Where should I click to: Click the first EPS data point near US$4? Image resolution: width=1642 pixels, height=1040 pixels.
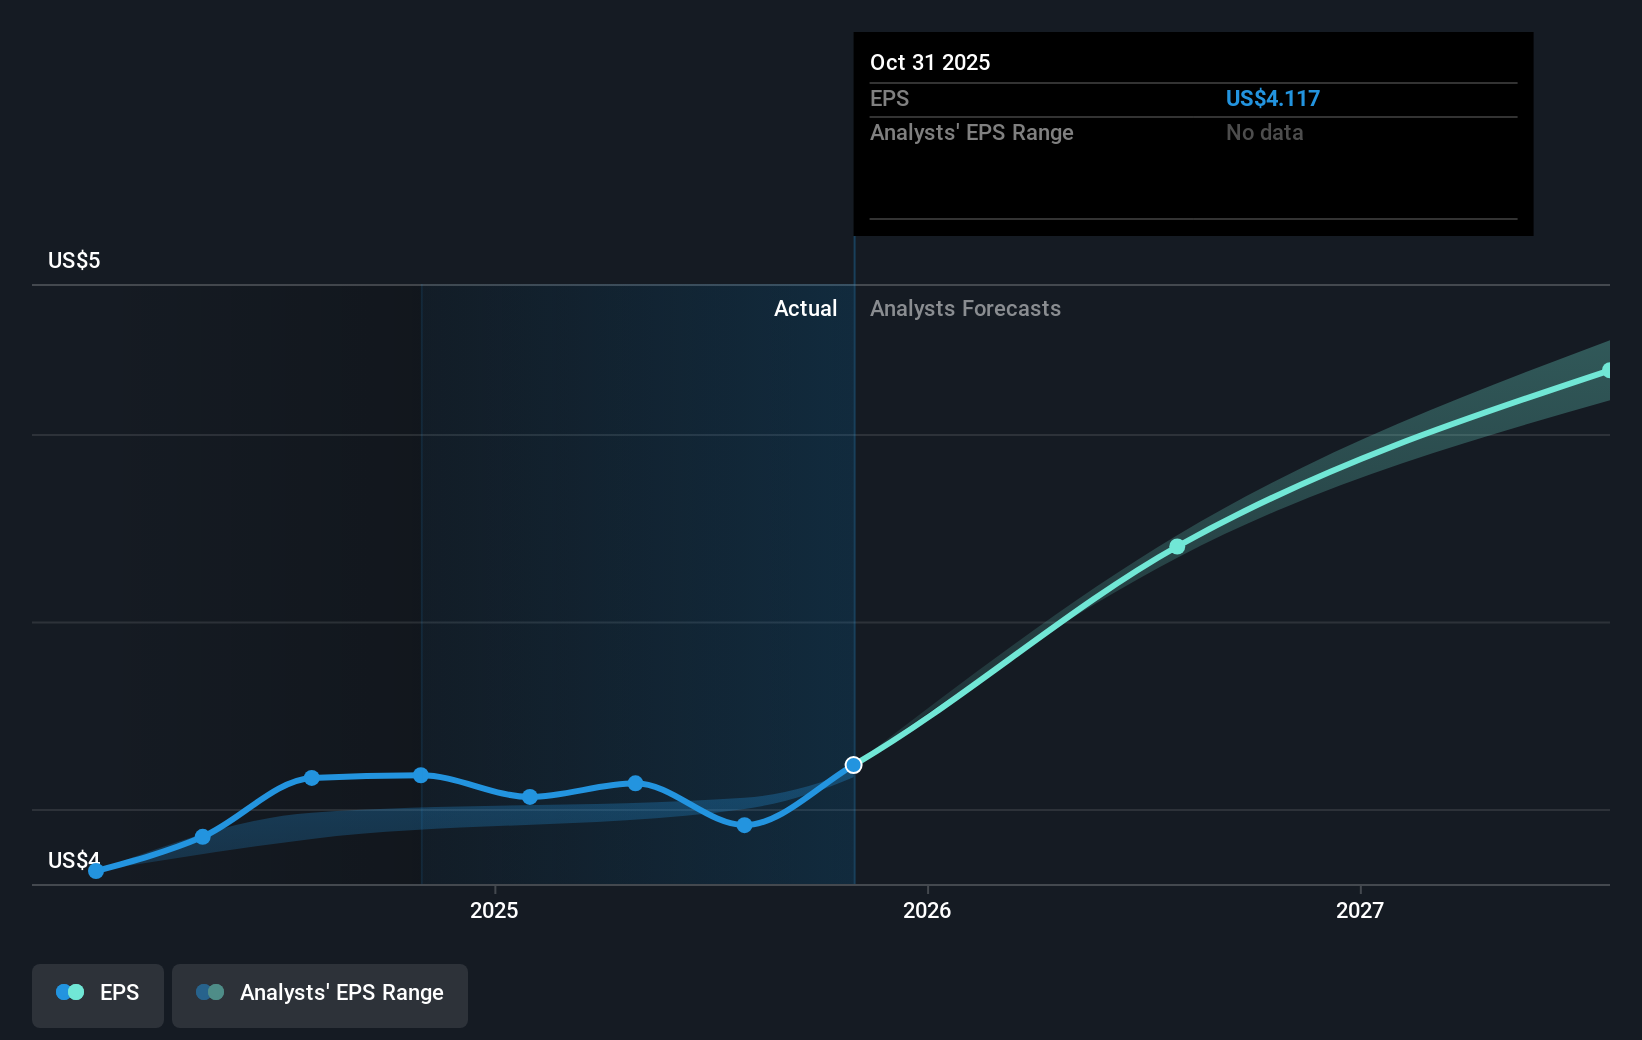click(x=96, y=871)
